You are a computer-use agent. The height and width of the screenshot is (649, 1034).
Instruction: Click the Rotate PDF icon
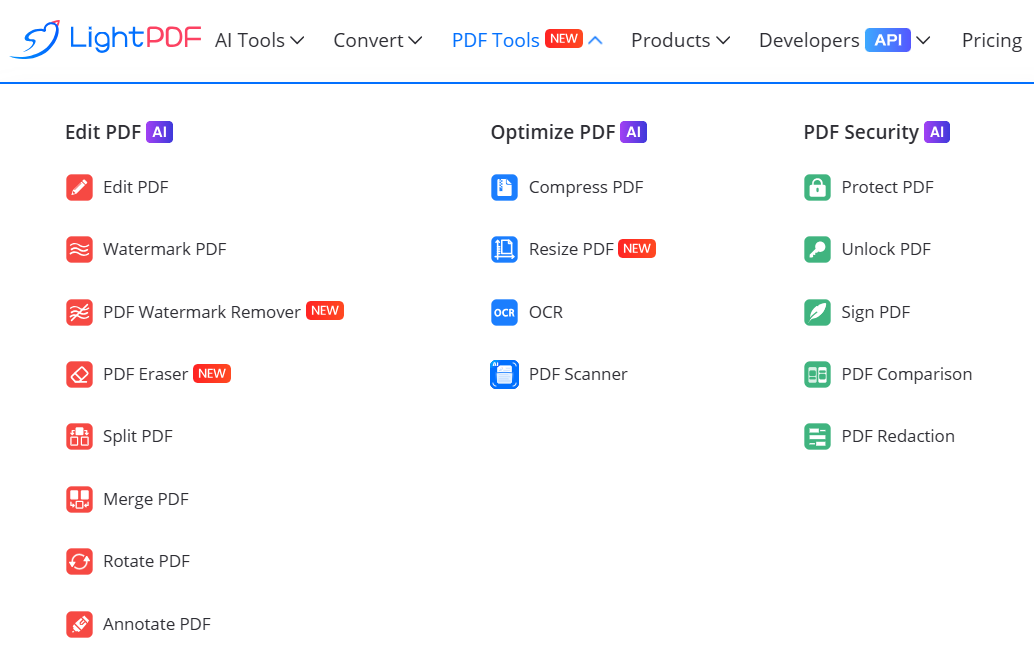(79, 561)
